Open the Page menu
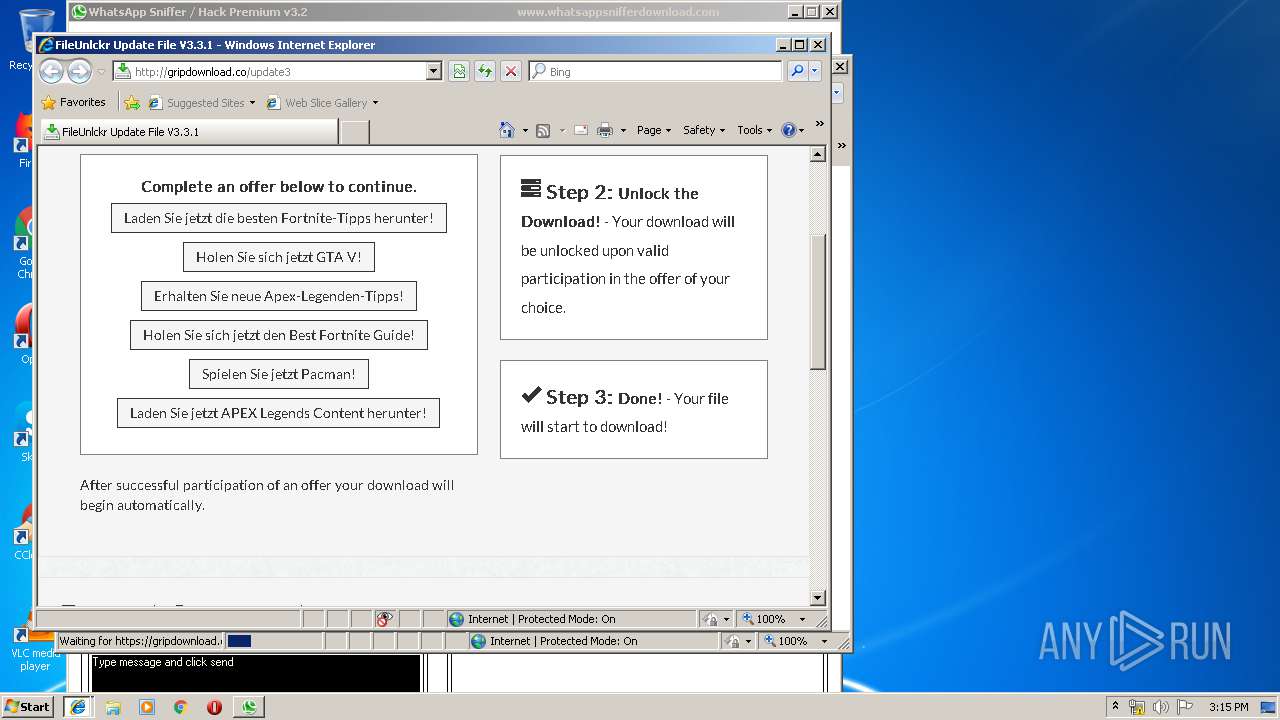This screenshot has width=1280, height=720. 653,130
